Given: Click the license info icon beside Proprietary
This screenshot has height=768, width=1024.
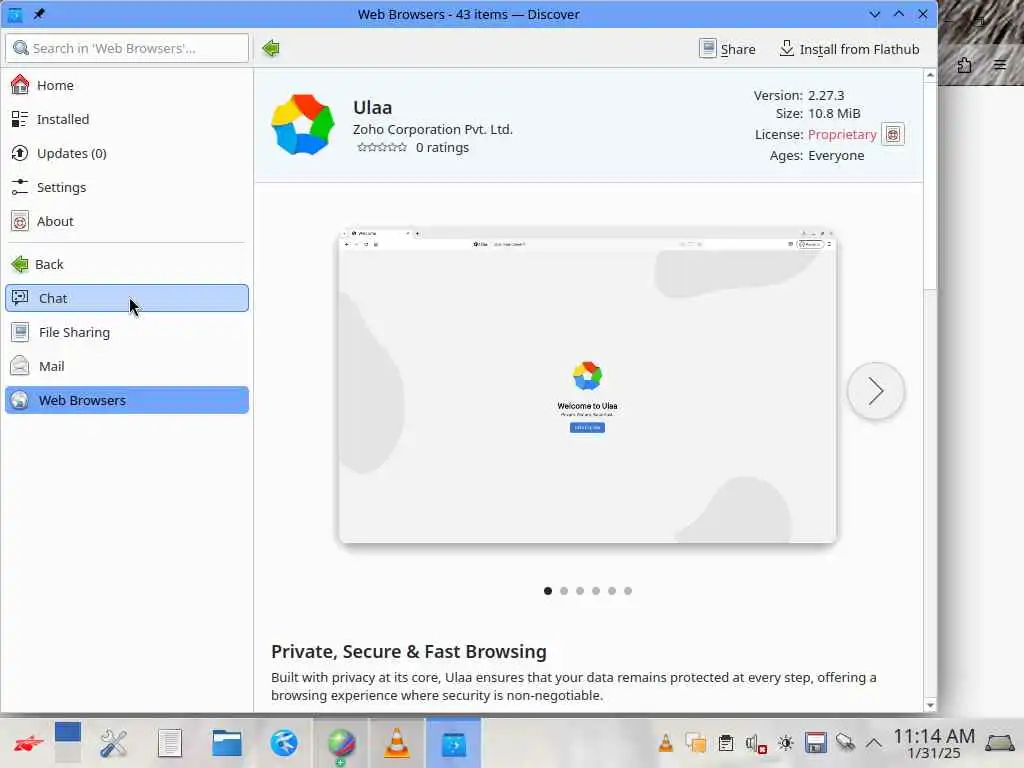Looking at the screenshot, I should pyautogui.click(x=893, y=134).
